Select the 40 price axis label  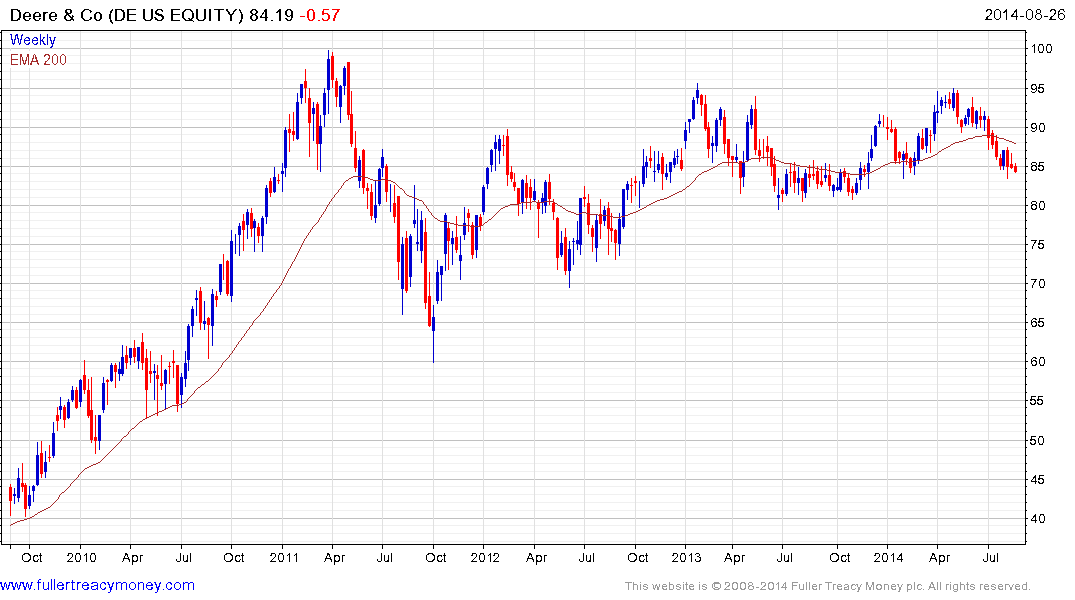(1038, 519)
